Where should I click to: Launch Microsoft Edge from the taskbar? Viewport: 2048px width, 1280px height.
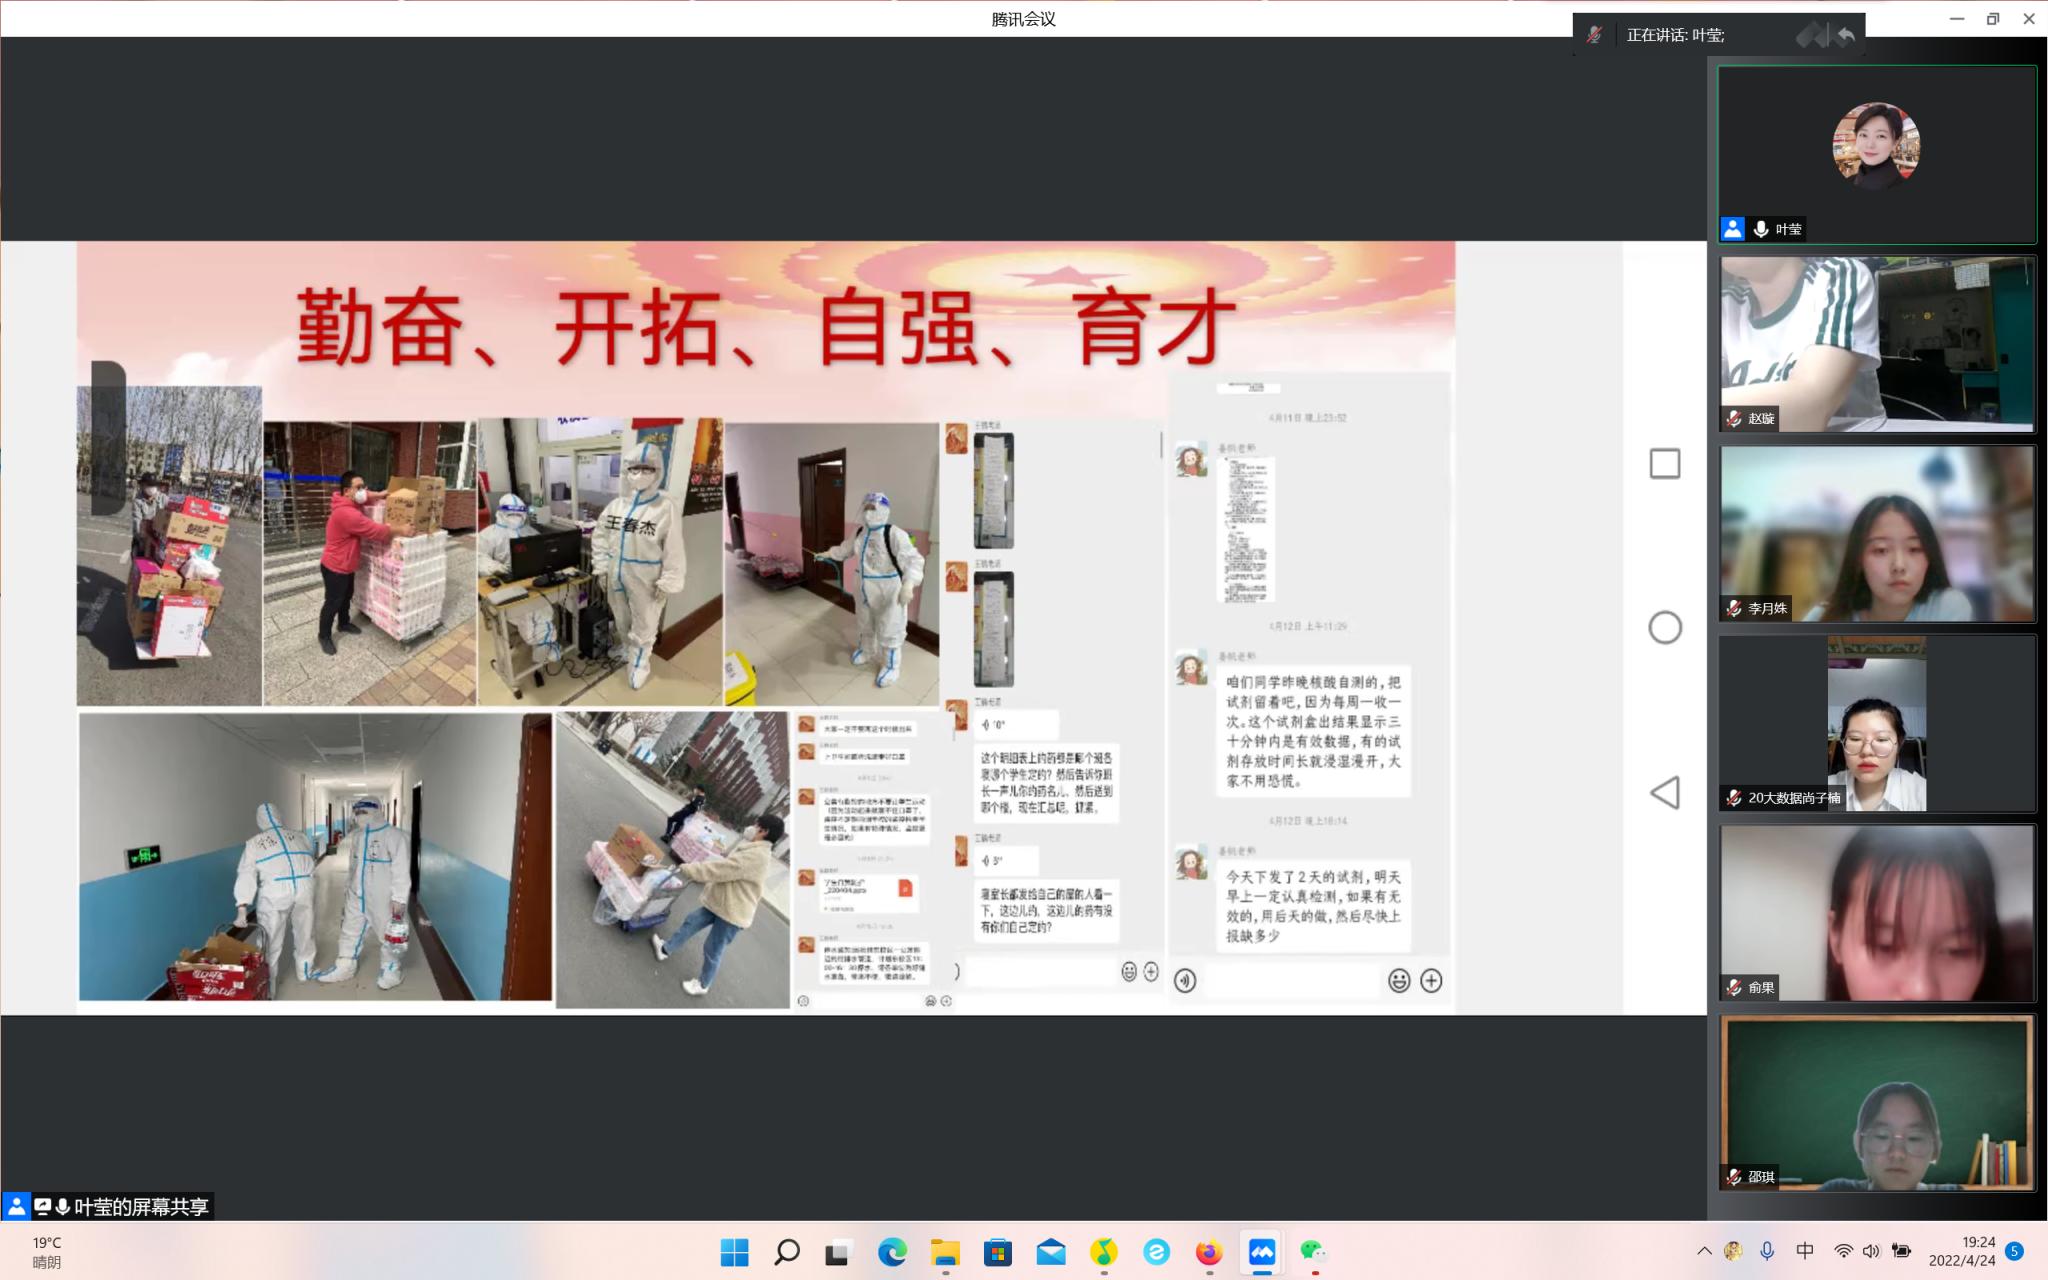[x=892, y=1252]
